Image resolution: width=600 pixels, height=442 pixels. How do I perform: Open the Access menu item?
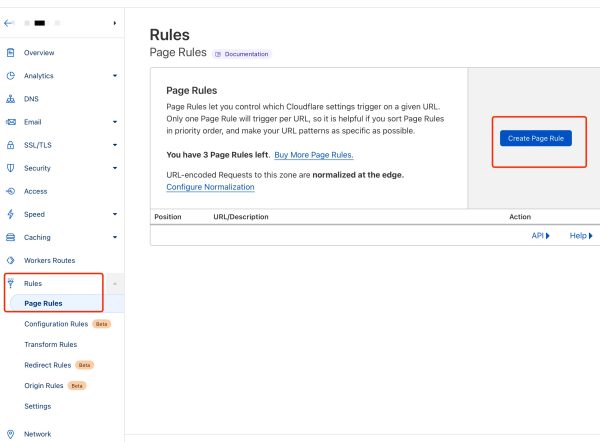(x=36, y=191)
